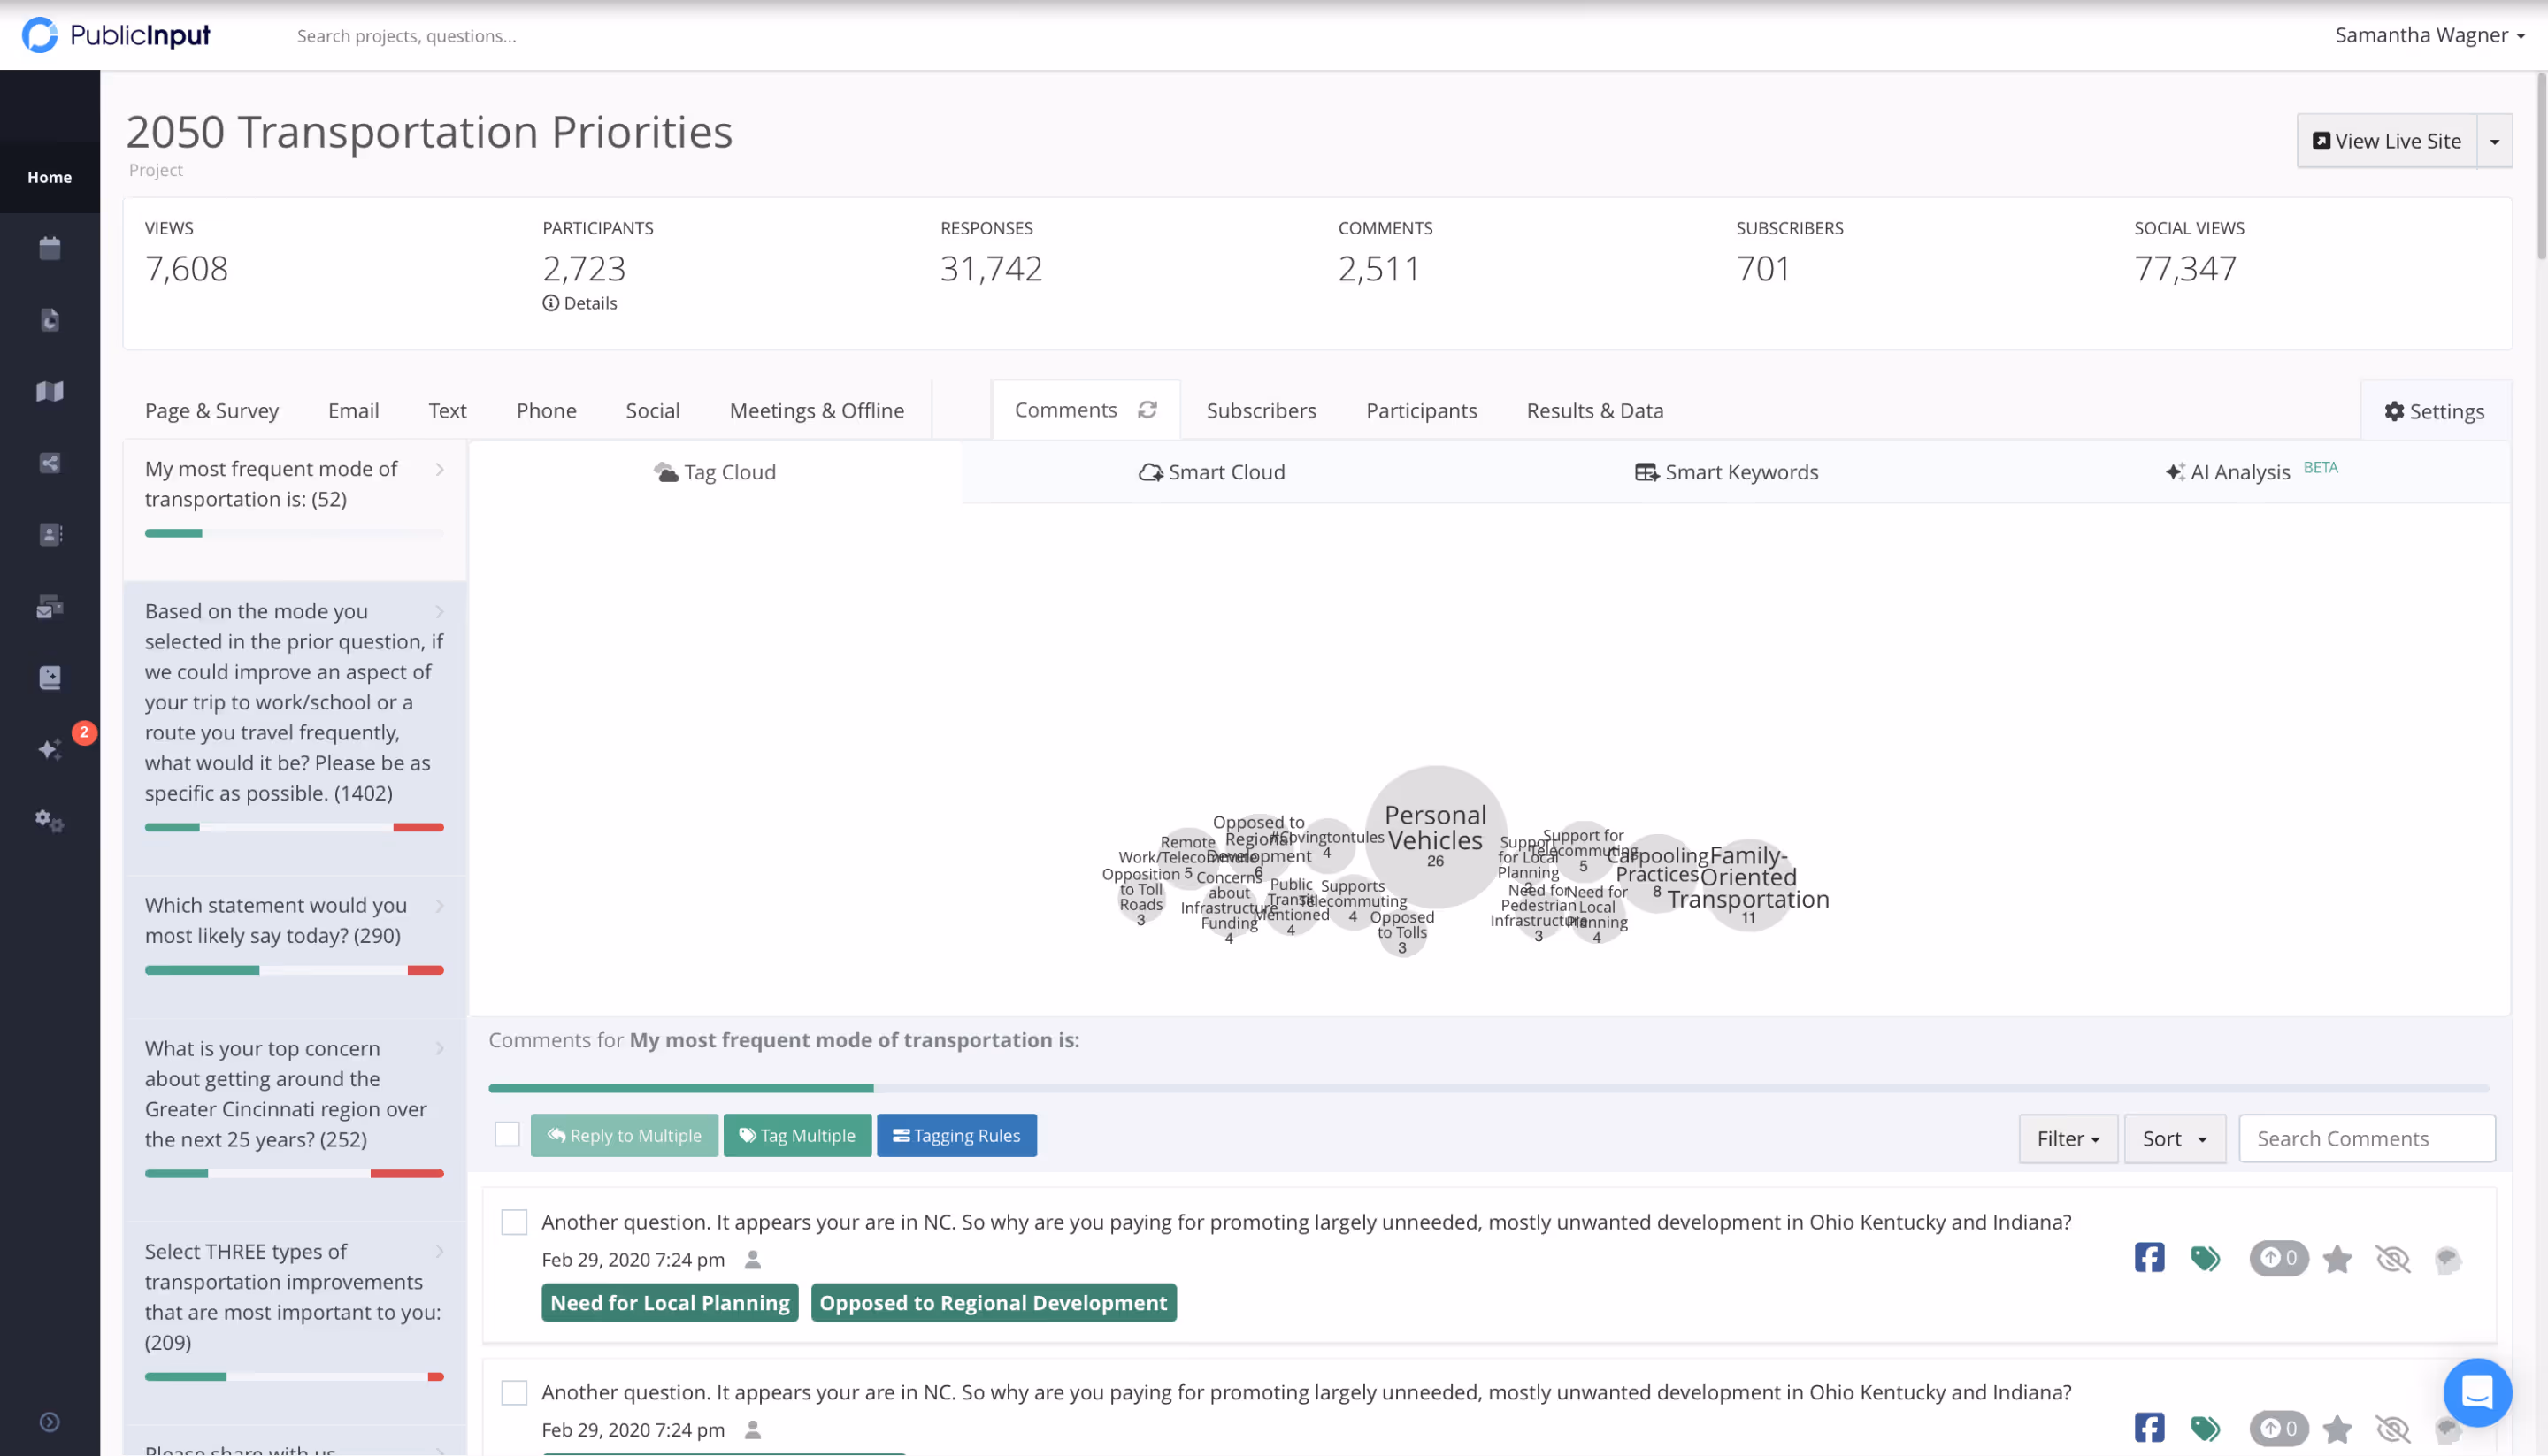This screenshot has height=1456, width=2548.
Task: Open the Sort dropdown
Action: [x=2174, y=1139]
